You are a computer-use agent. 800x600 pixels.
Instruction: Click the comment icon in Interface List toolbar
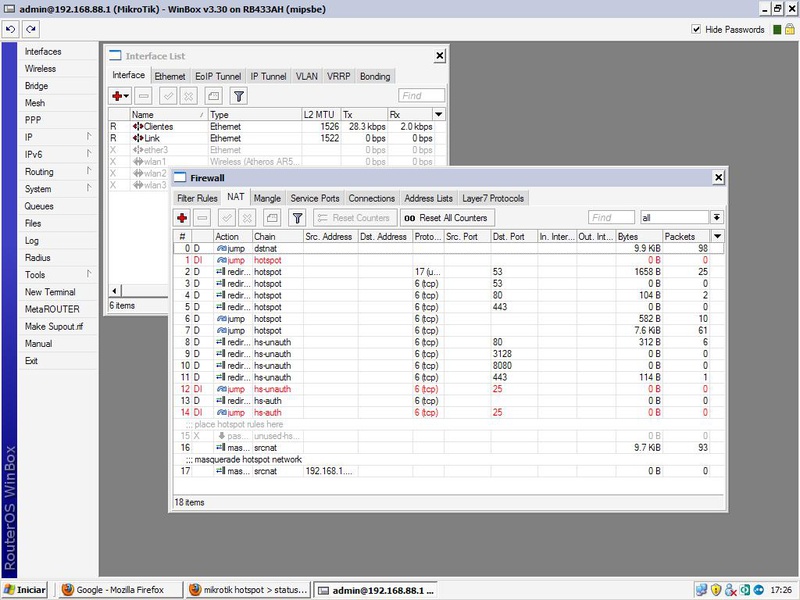coord(213,96)
